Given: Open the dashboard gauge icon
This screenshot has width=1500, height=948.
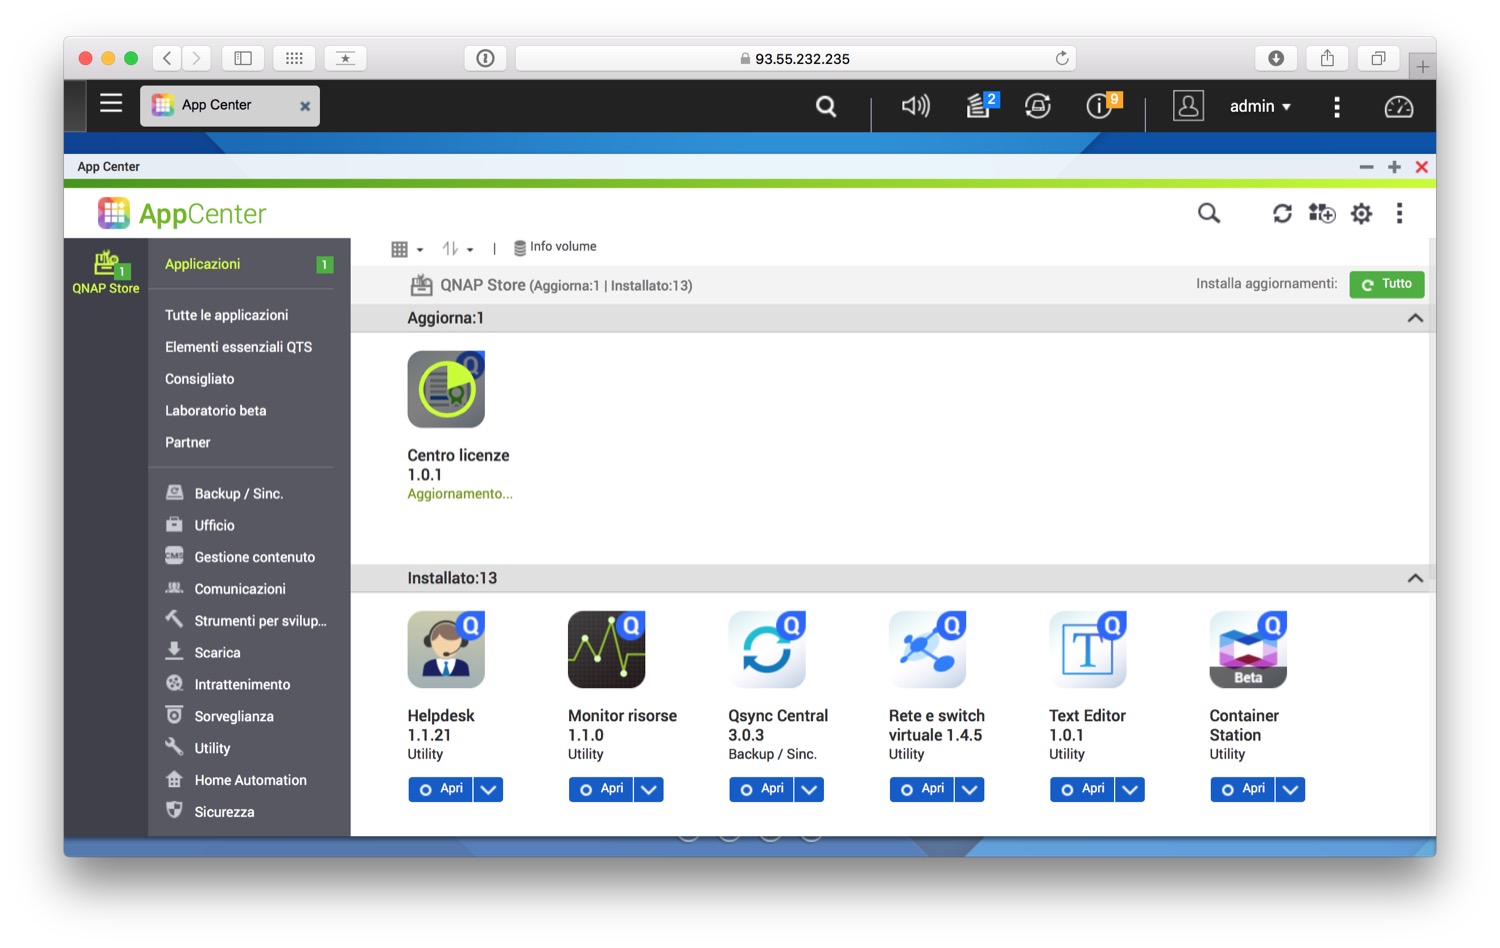Looking at the screenshot, I should [x=1398, y=107].
